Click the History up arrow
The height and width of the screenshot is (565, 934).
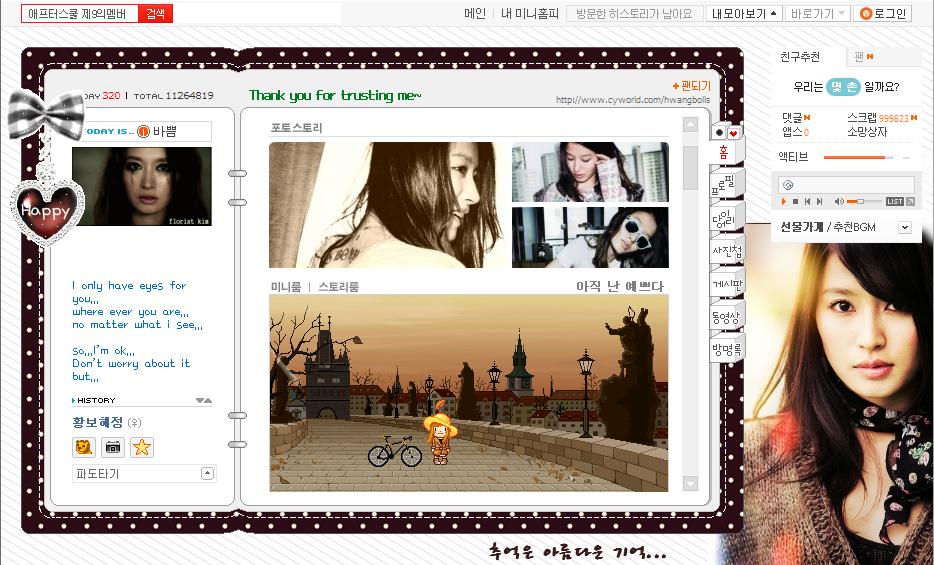tap(208, 400)
